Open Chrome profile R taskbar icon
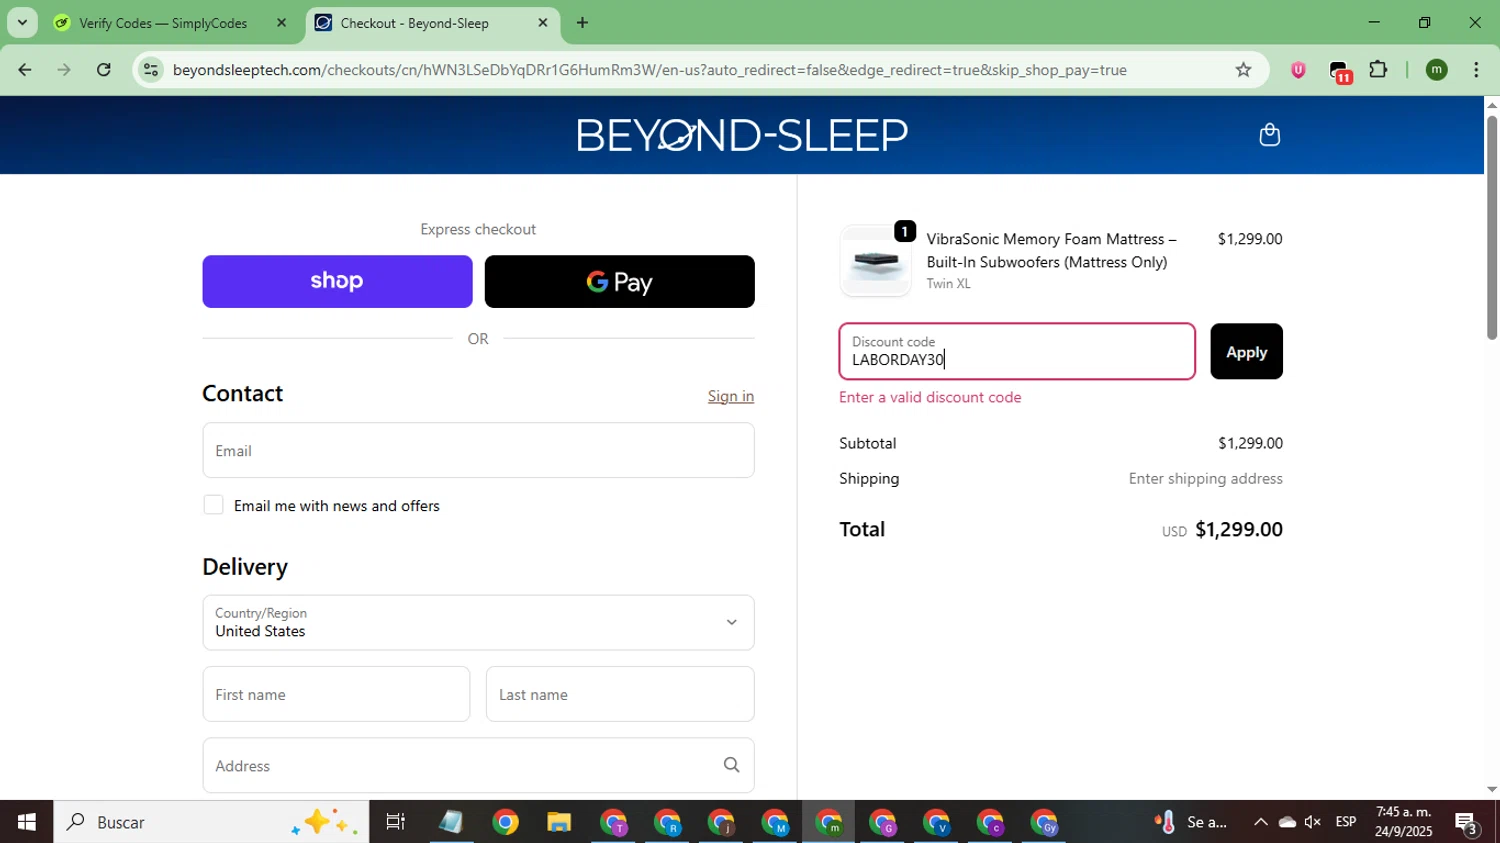Viewport: 1500px width, 843px height. 667,822
